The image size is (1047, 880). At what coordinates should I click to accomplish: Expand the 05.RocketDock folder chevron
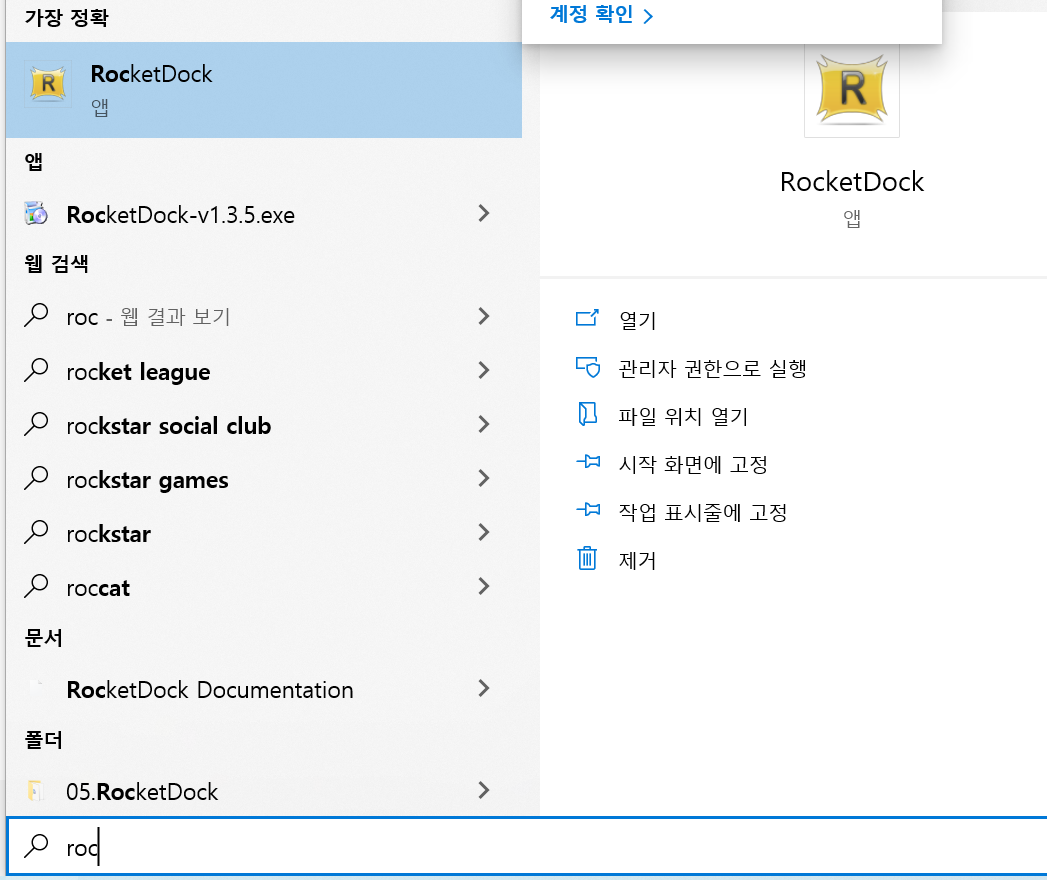pos(484,791)
